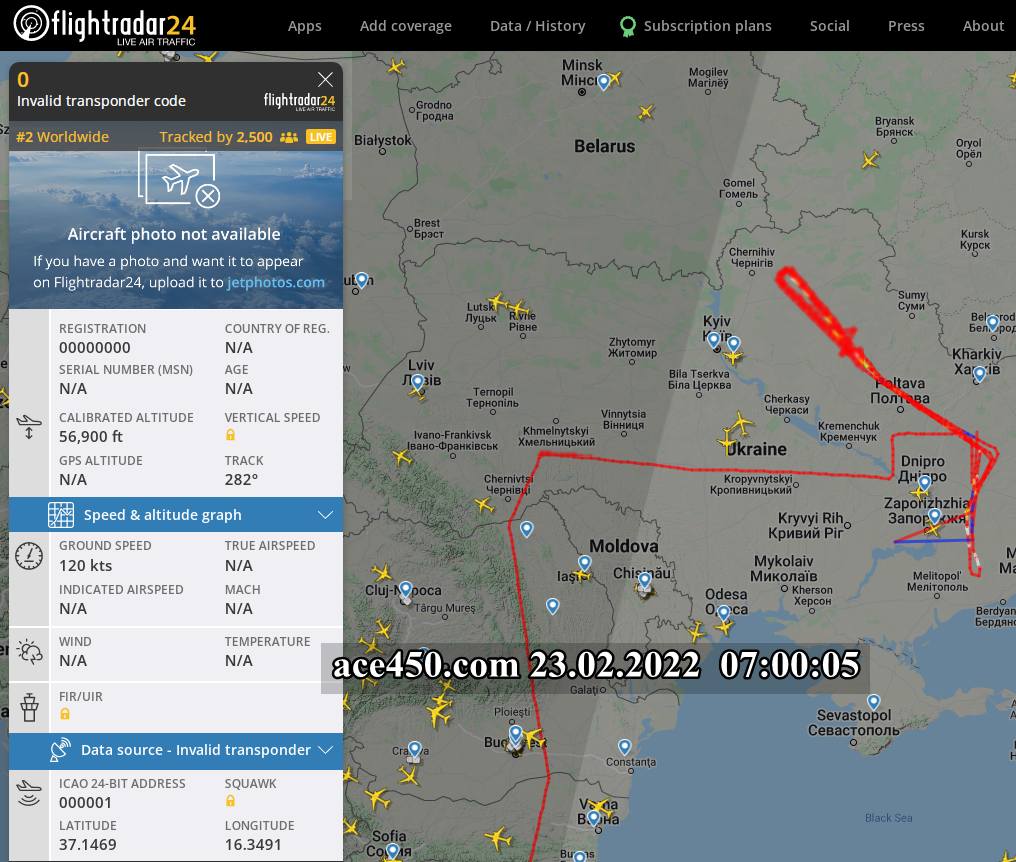Image resolution: width=1016 pixels, height=862 pixels.
Task: Click the squawk lock icon
Action: pos(230,801)
